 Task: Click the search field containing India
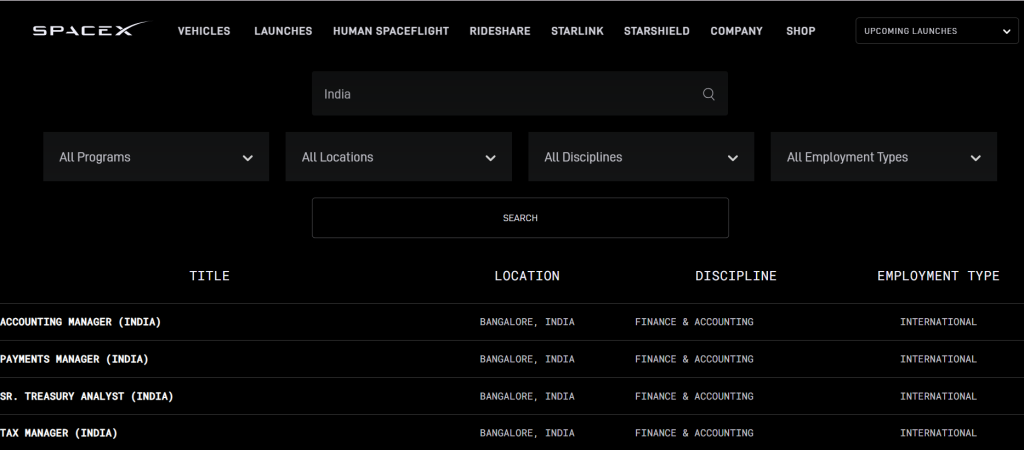[505, 94]
